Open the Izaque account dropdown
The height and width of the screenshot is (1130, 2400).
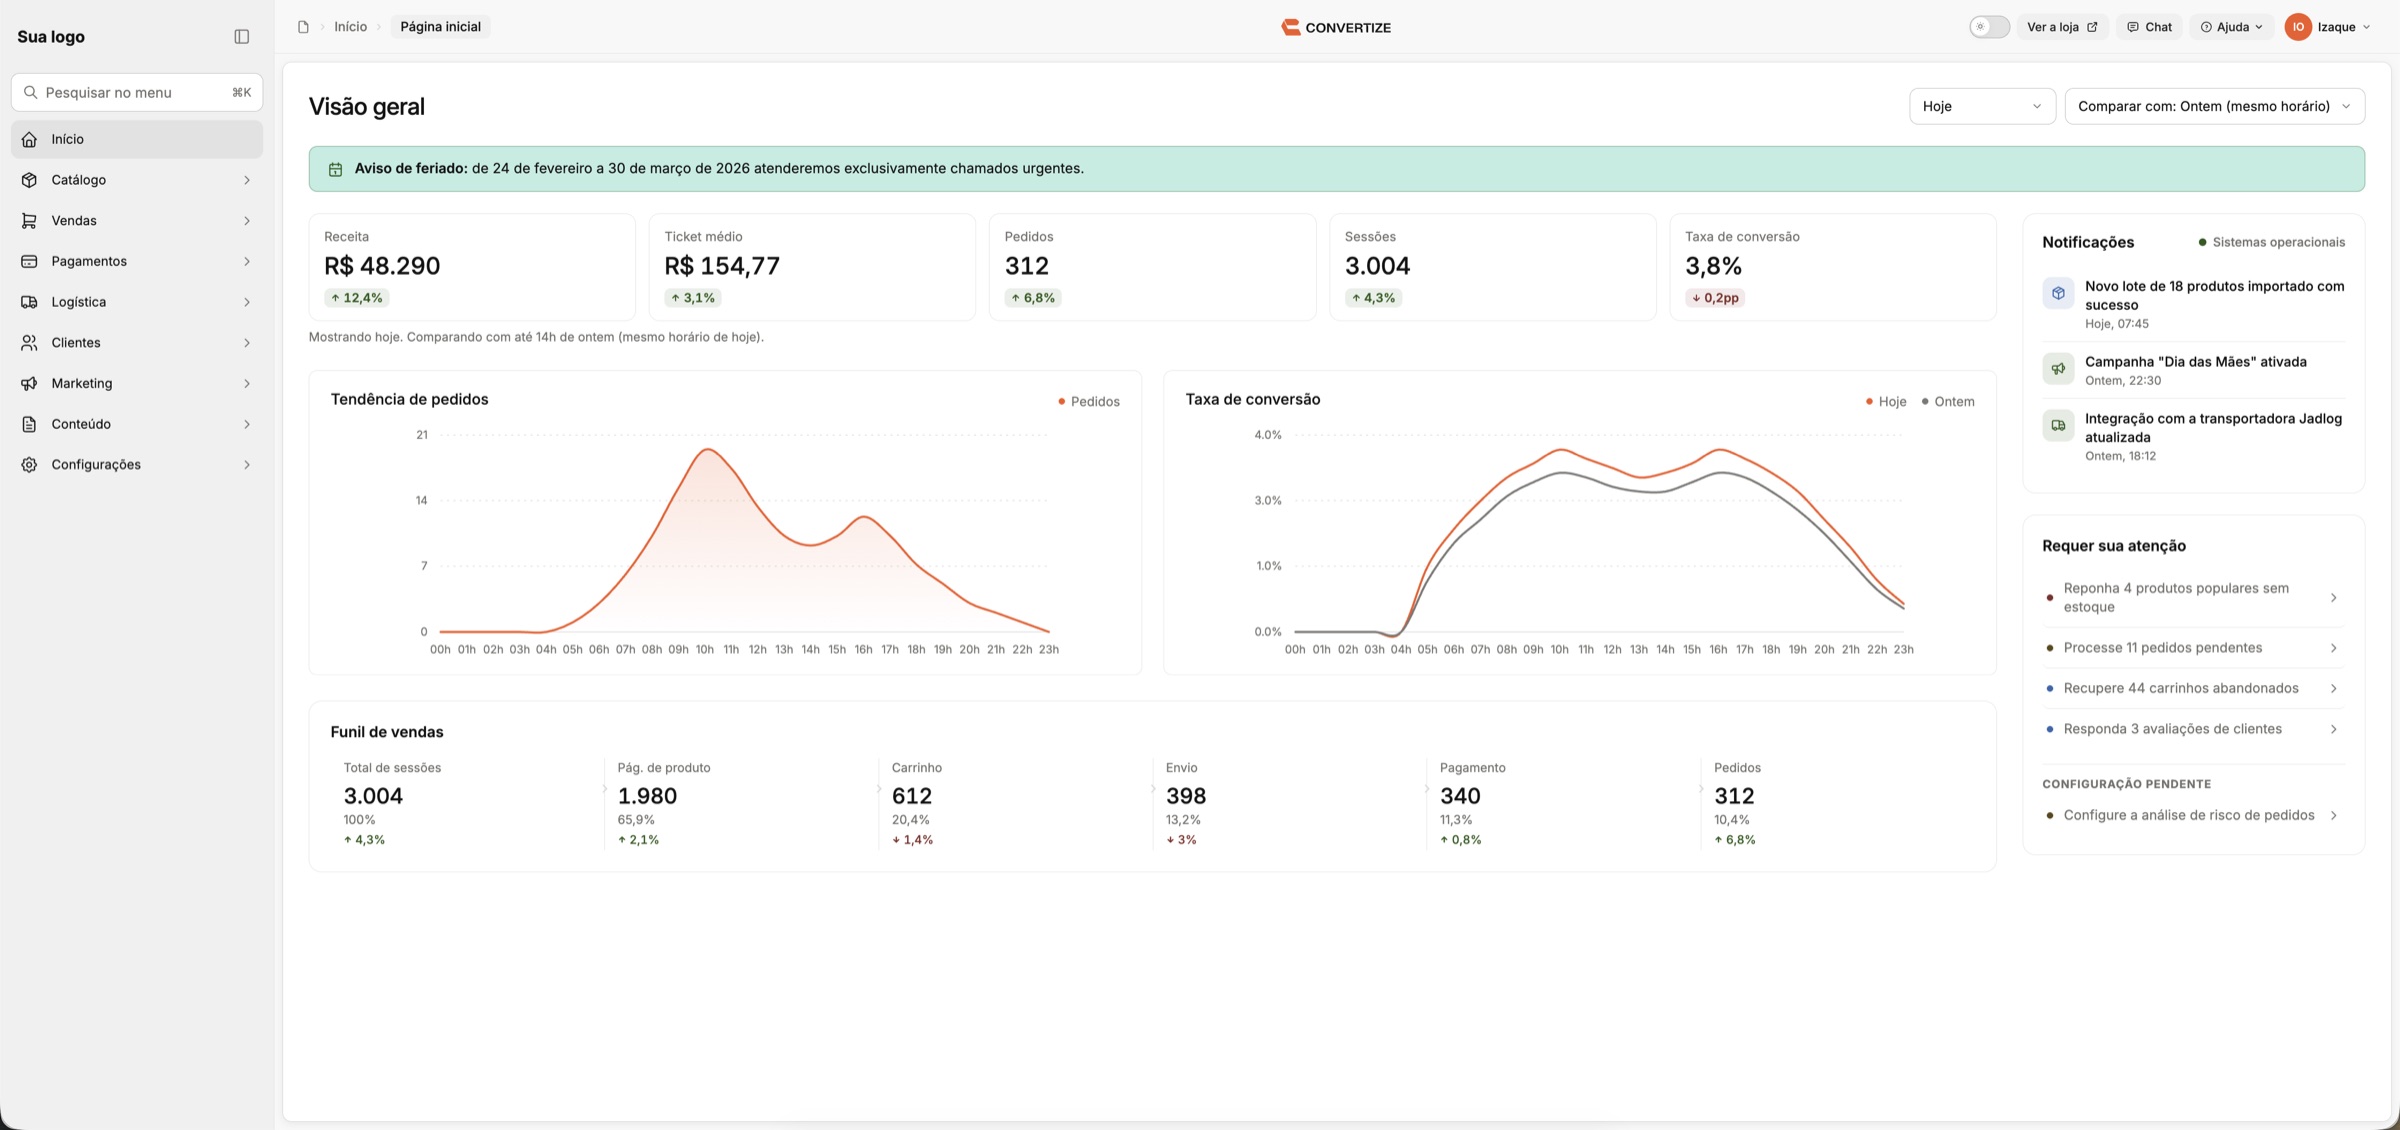pos(2329,27)
